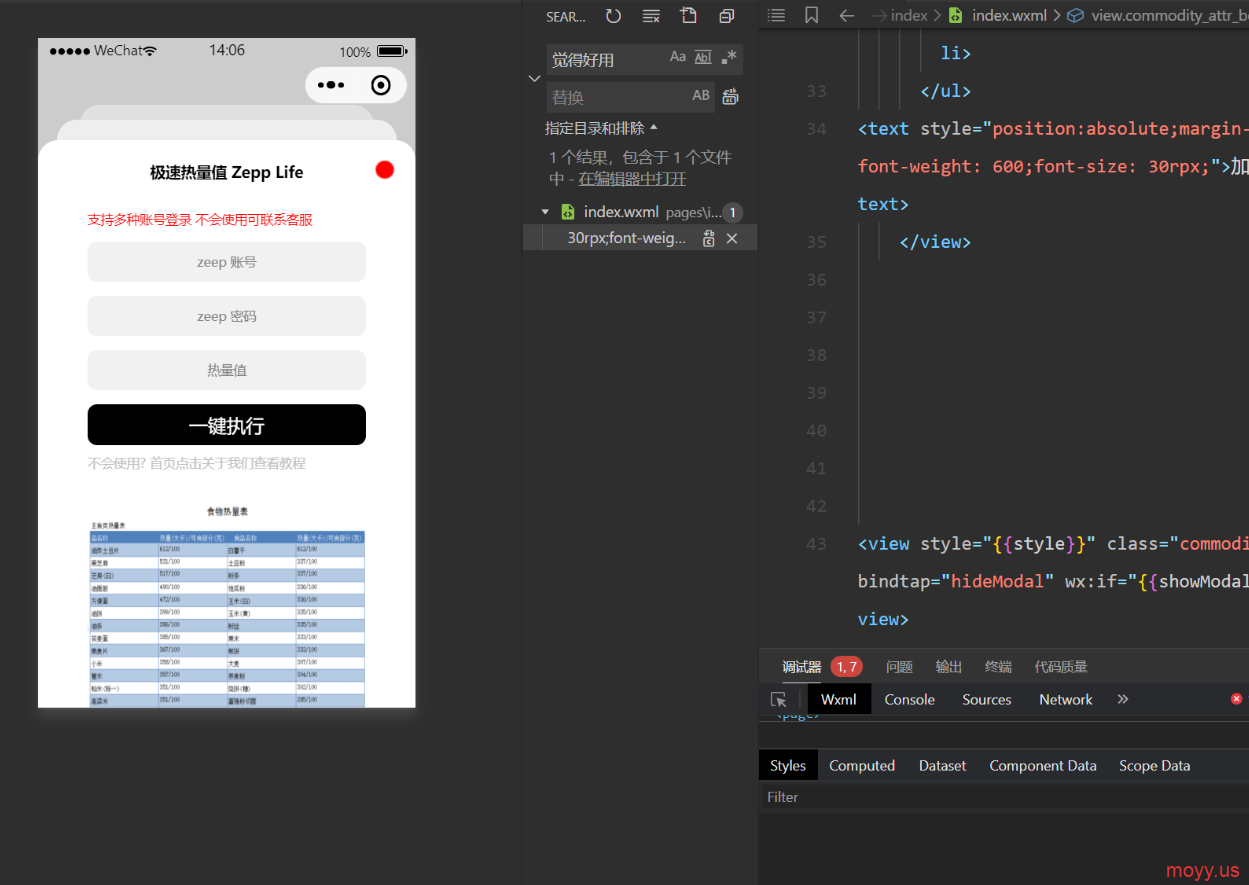This screenshot has width=1249, height=885.
Task: Click the result count badge on index.wxml
Action: 732,212
